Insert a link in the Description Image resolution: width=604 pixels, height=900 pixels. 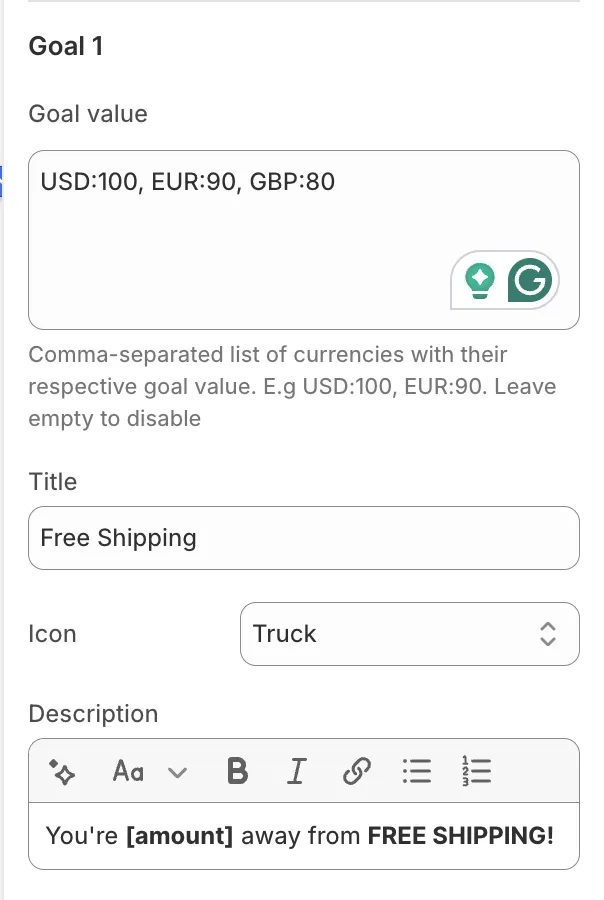pyautogui.click(x=356, y=771)
